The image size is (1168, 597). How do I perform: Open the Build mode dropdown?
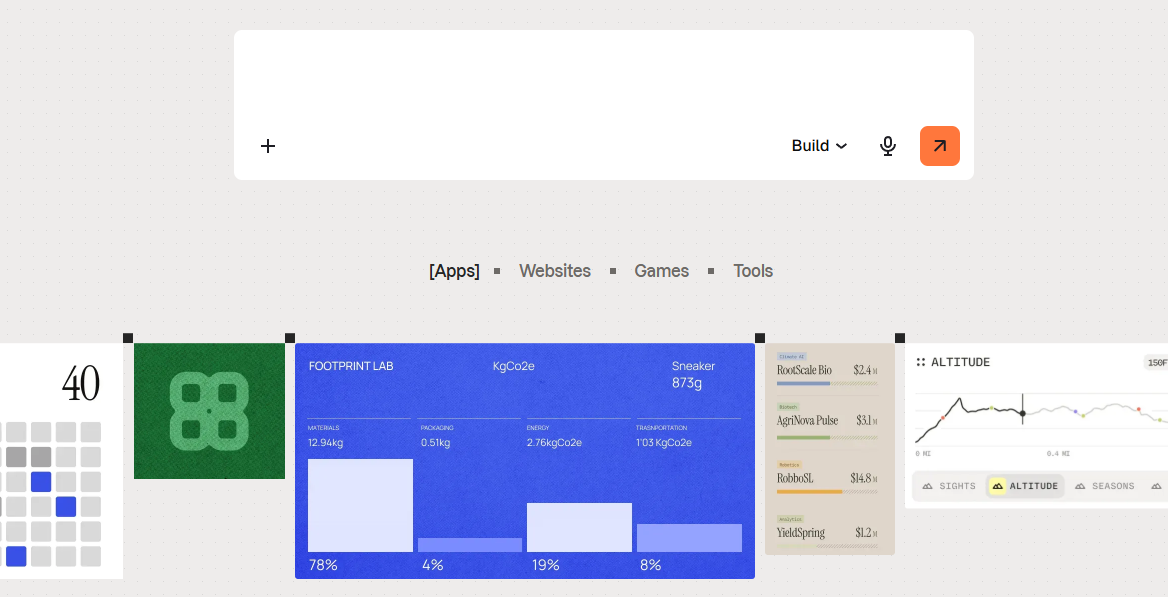(x=819, y=146)
